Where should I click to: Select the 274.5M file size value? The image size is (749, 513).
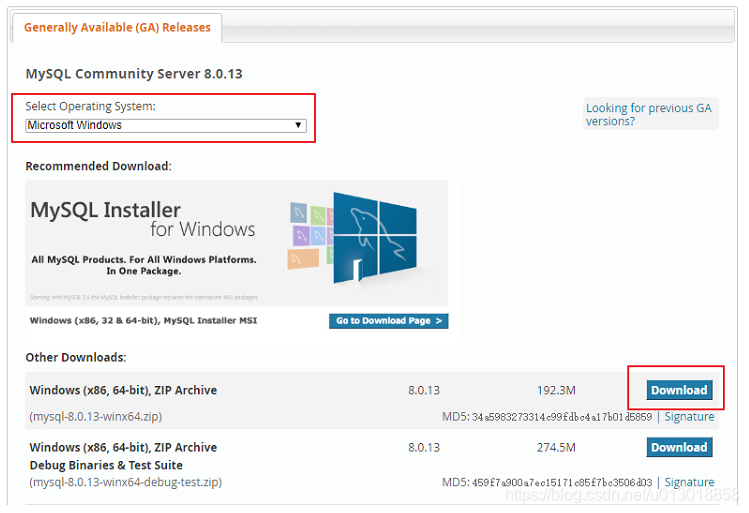[x=556, y=448]
